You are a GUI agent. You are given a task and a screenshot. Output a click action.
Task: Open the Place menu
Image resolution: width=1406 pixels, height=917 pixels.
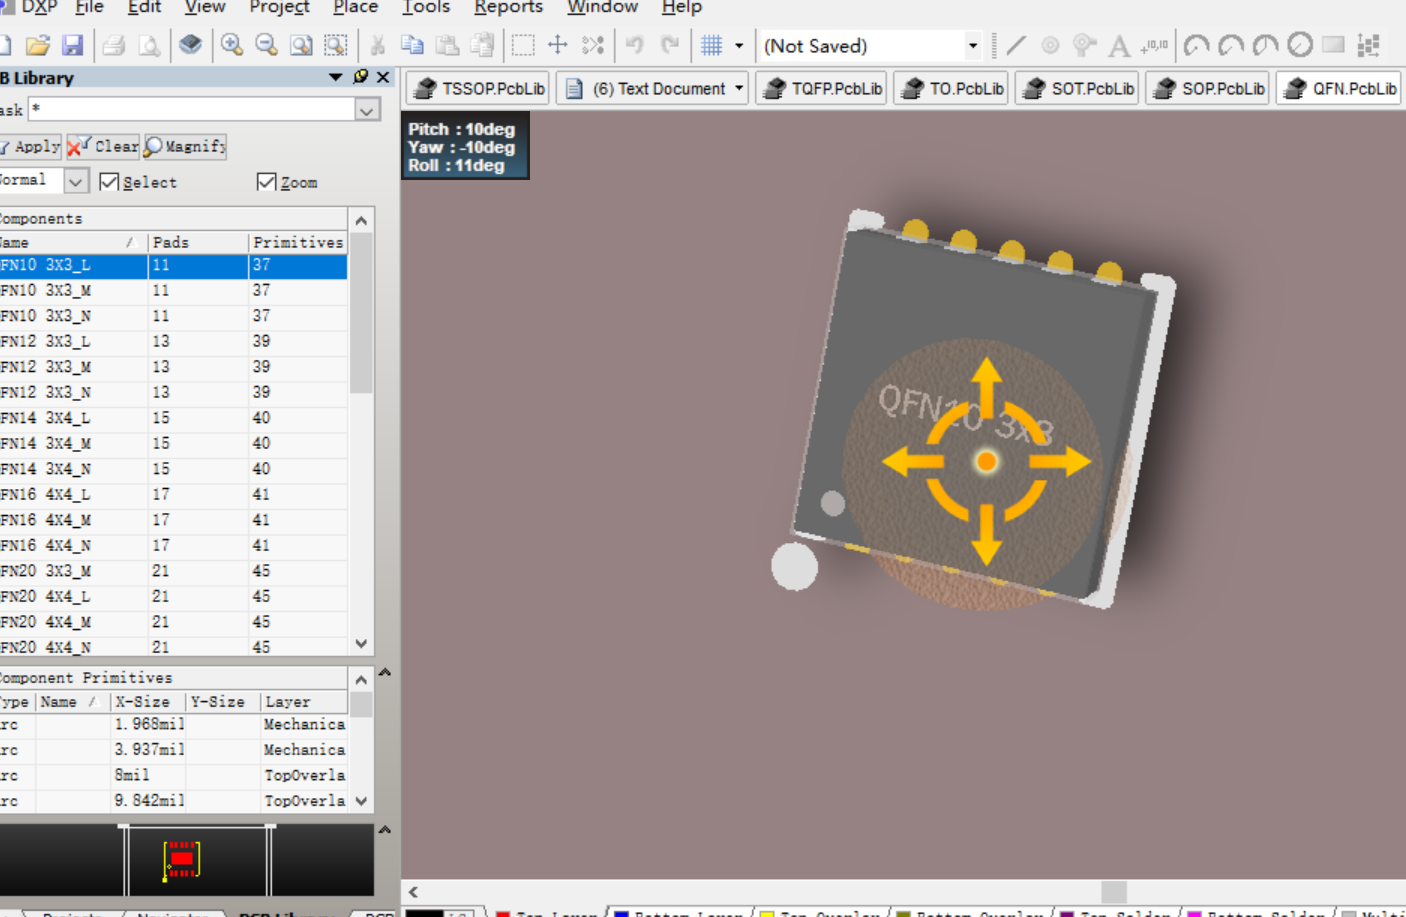coord(355,8)
